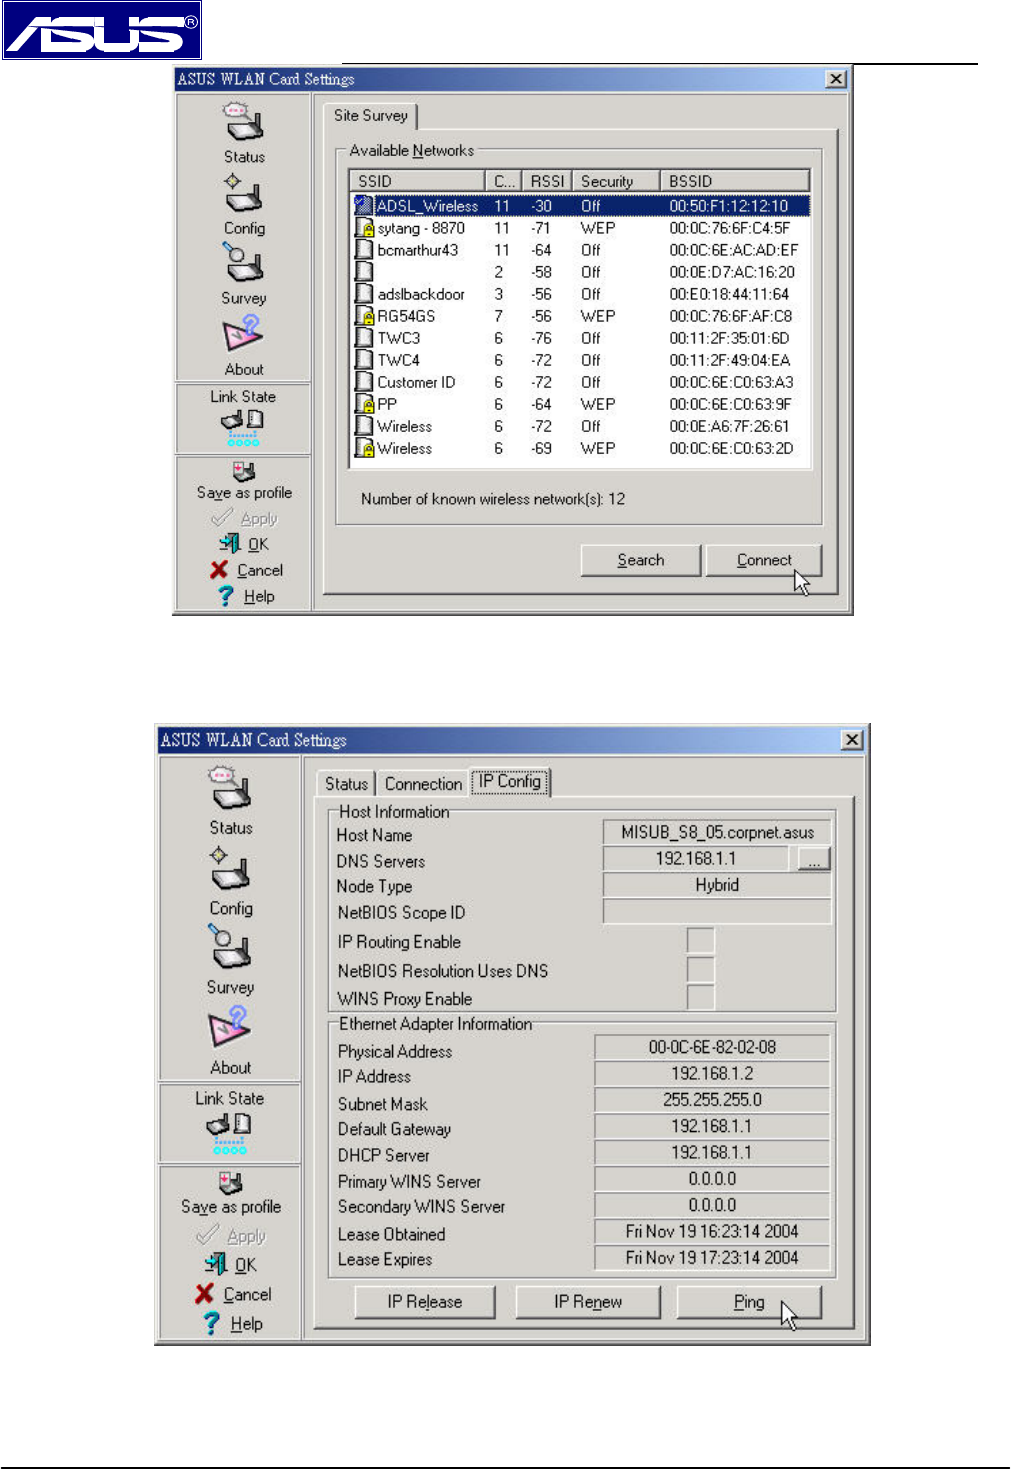Click Save as profile in Site Survey window
Screen dimensions: 1011x1469
(x=244, y=481)
